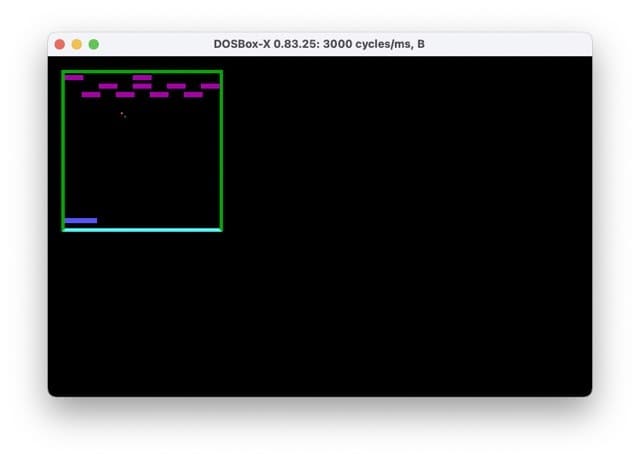Click the blue paddle in the game

81,220
